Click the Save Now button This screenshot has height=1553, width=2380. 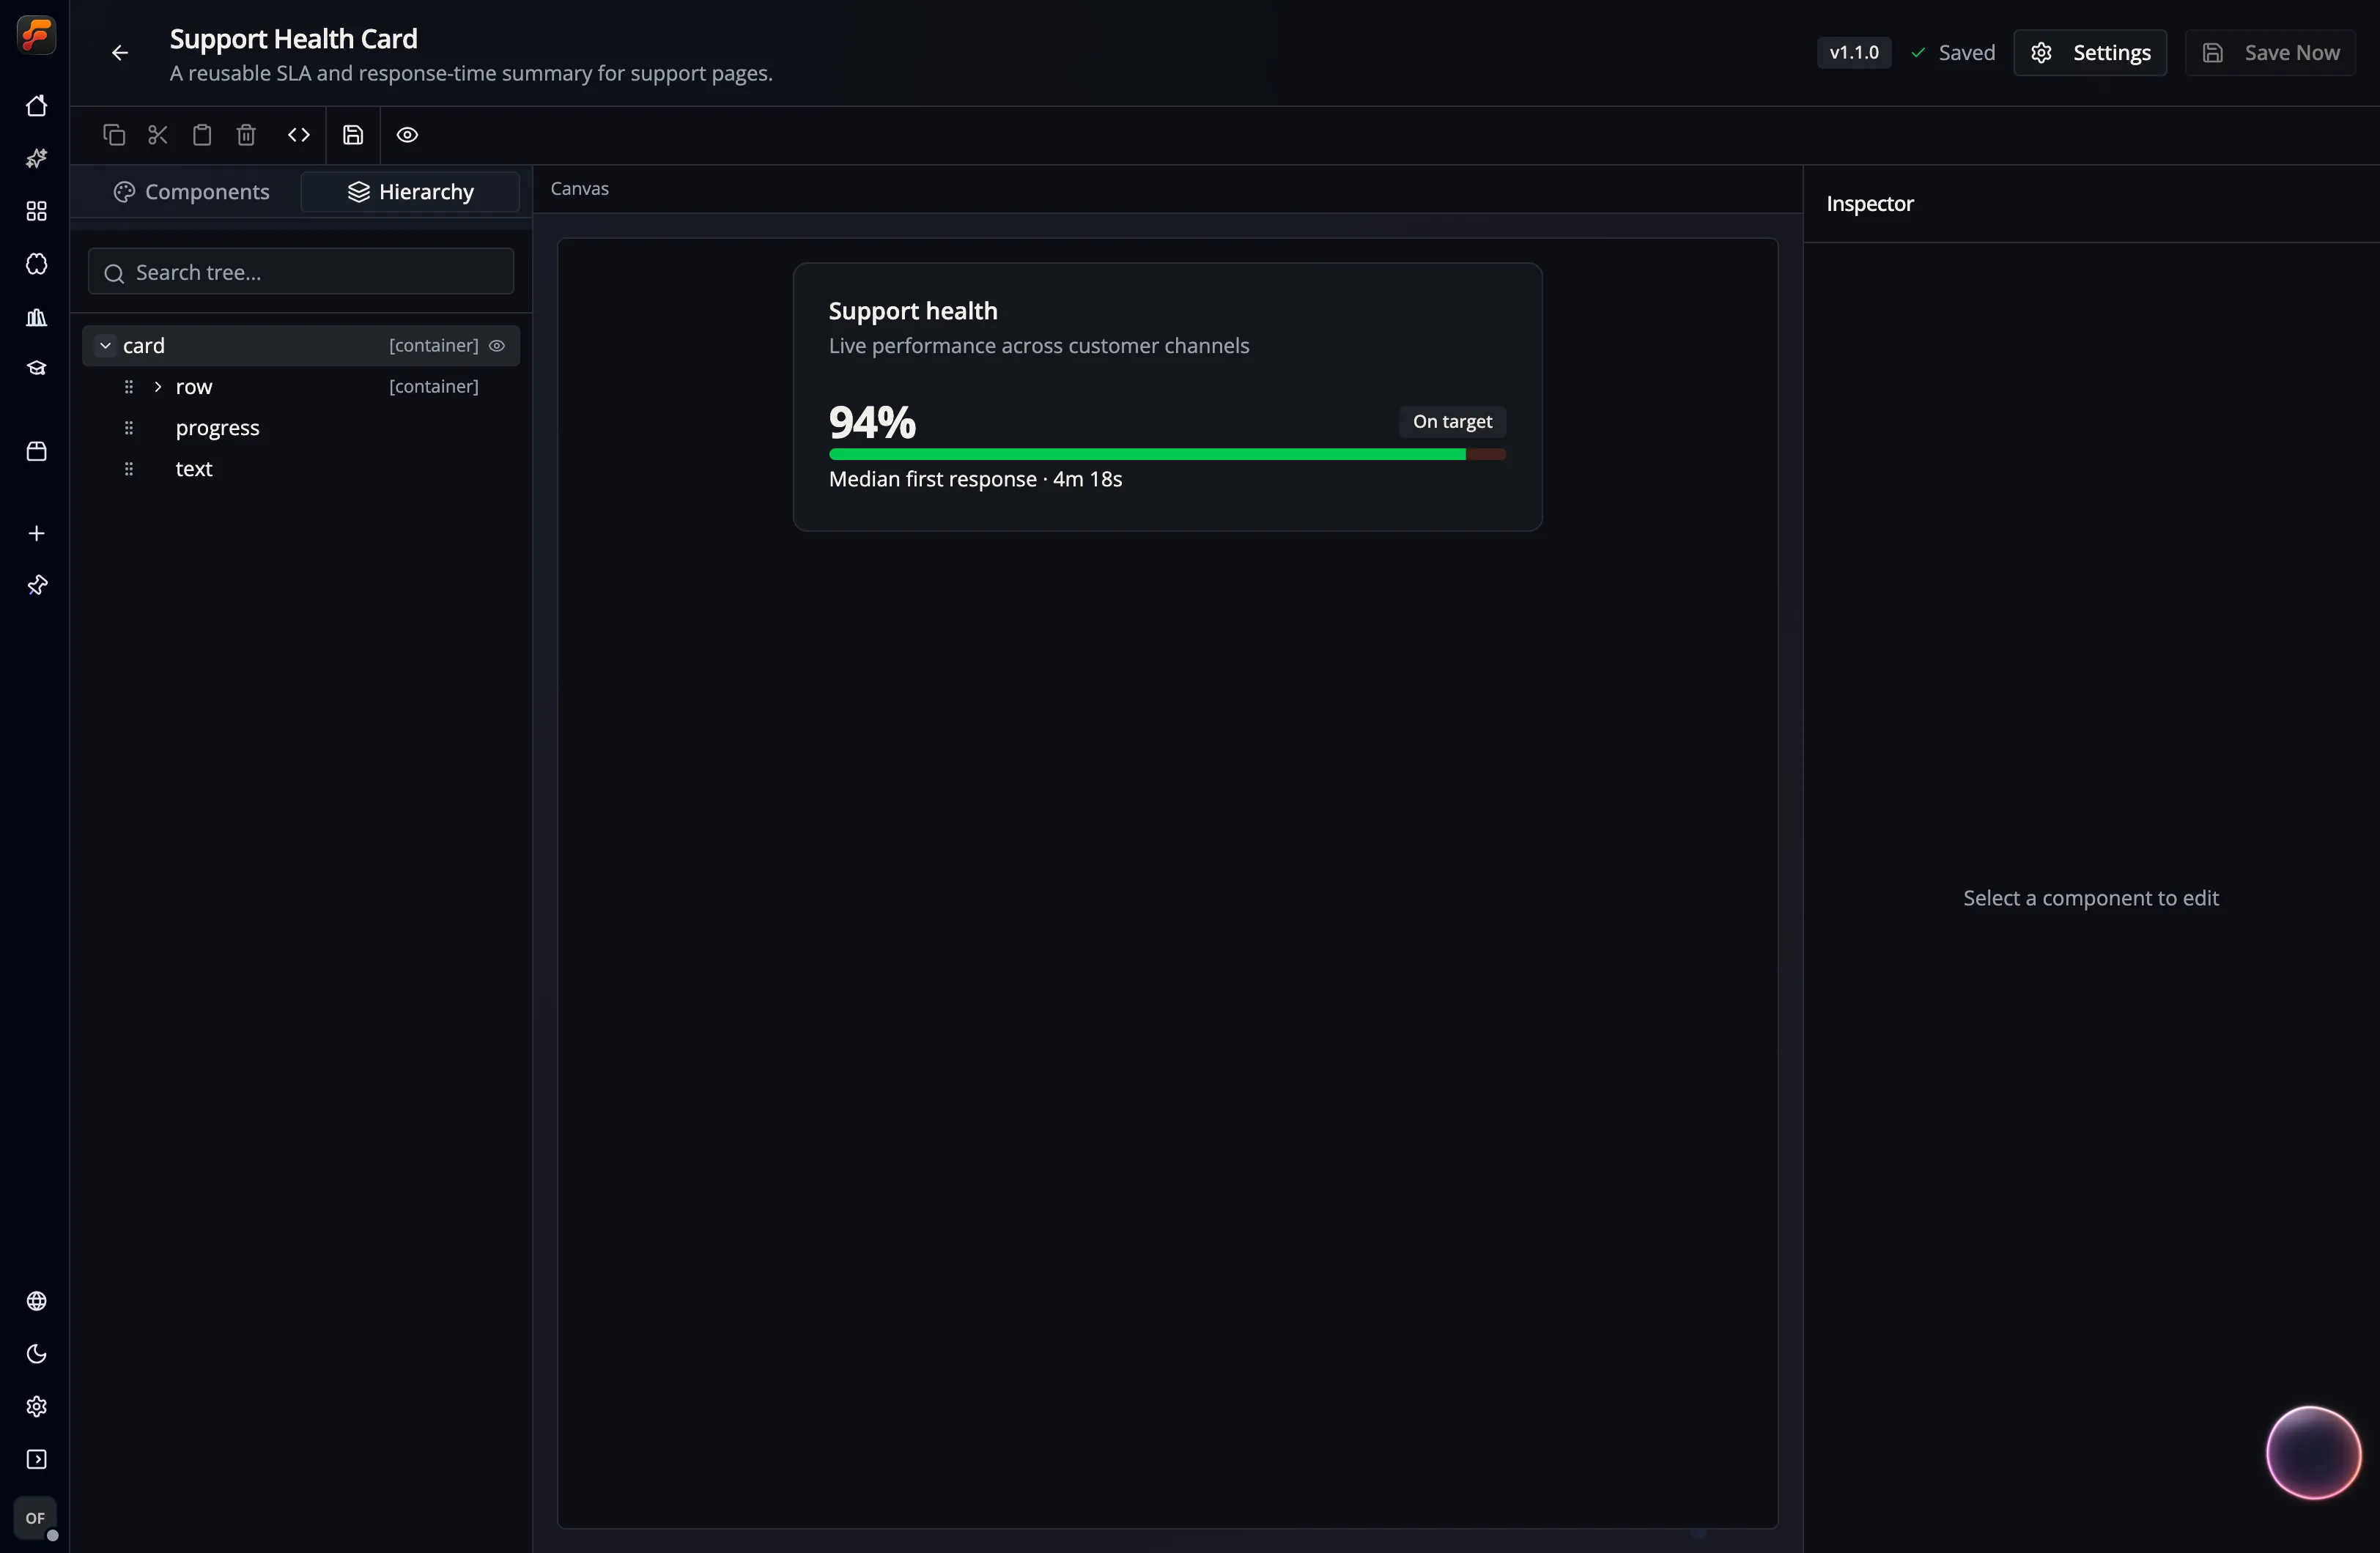pos(2270,53)
